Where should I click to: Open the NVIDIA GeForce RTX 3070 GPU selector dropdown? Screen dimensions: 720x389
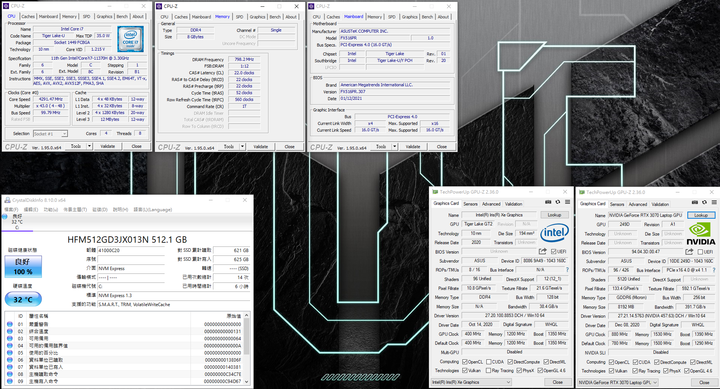(618, 382)
